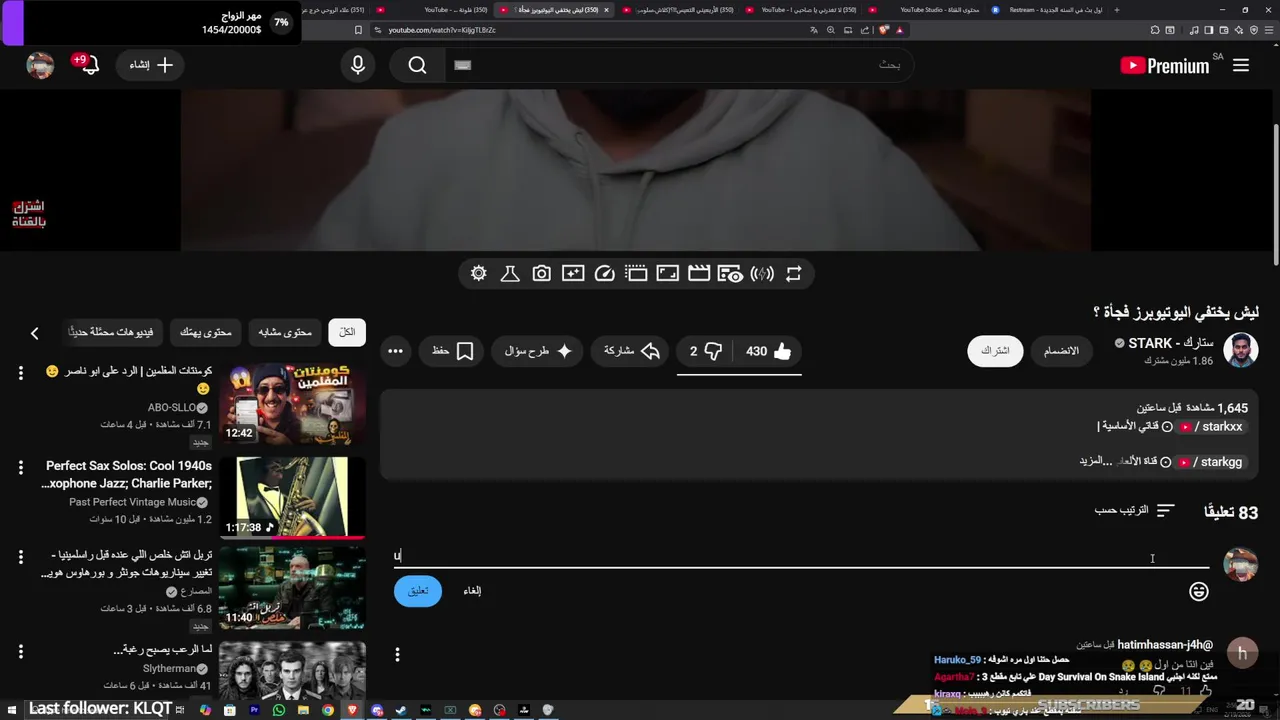Open the ABO-SLLO كومنتات المقلمين video thumbnail

point(292,405)
